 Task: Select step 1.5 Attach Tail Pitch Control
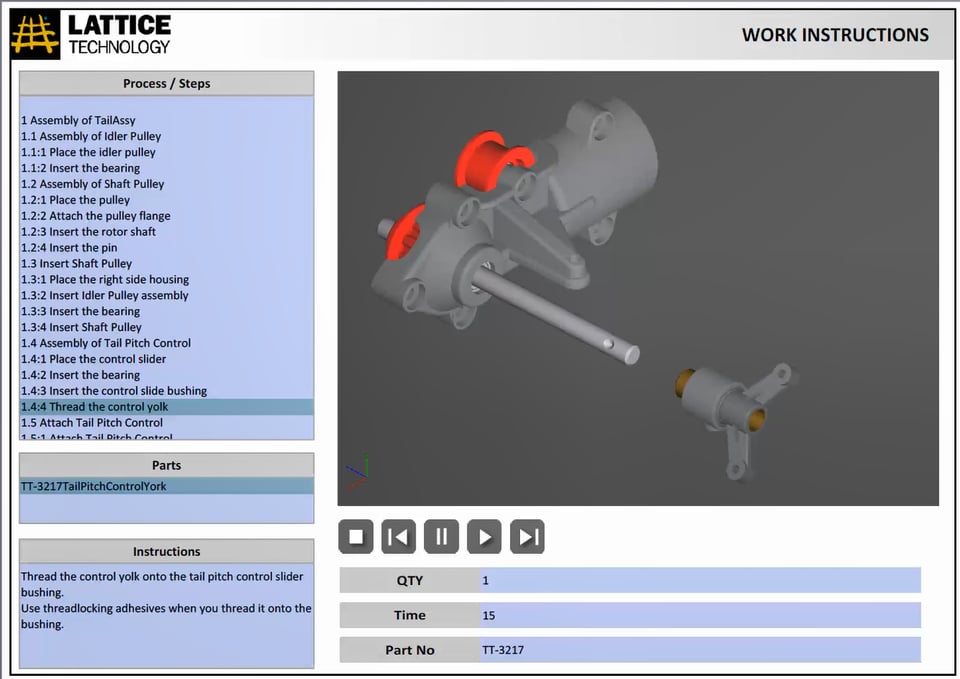92,422
